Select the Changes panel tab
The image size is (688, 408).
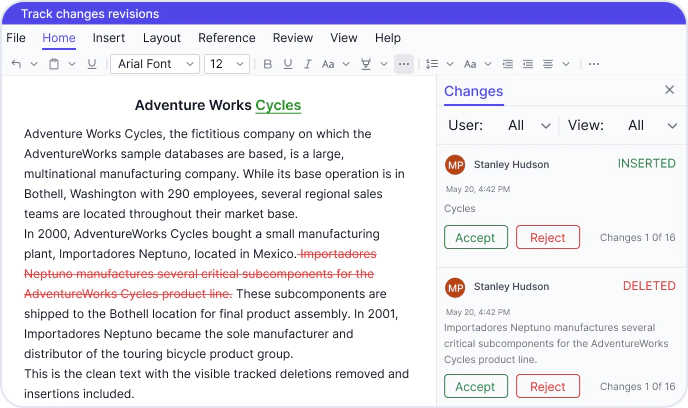point(473,91)
